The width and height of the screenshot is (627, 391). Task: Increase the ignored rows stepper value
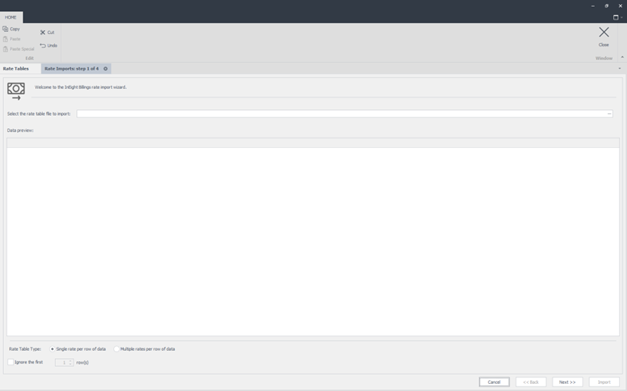(x=71, y=361)
